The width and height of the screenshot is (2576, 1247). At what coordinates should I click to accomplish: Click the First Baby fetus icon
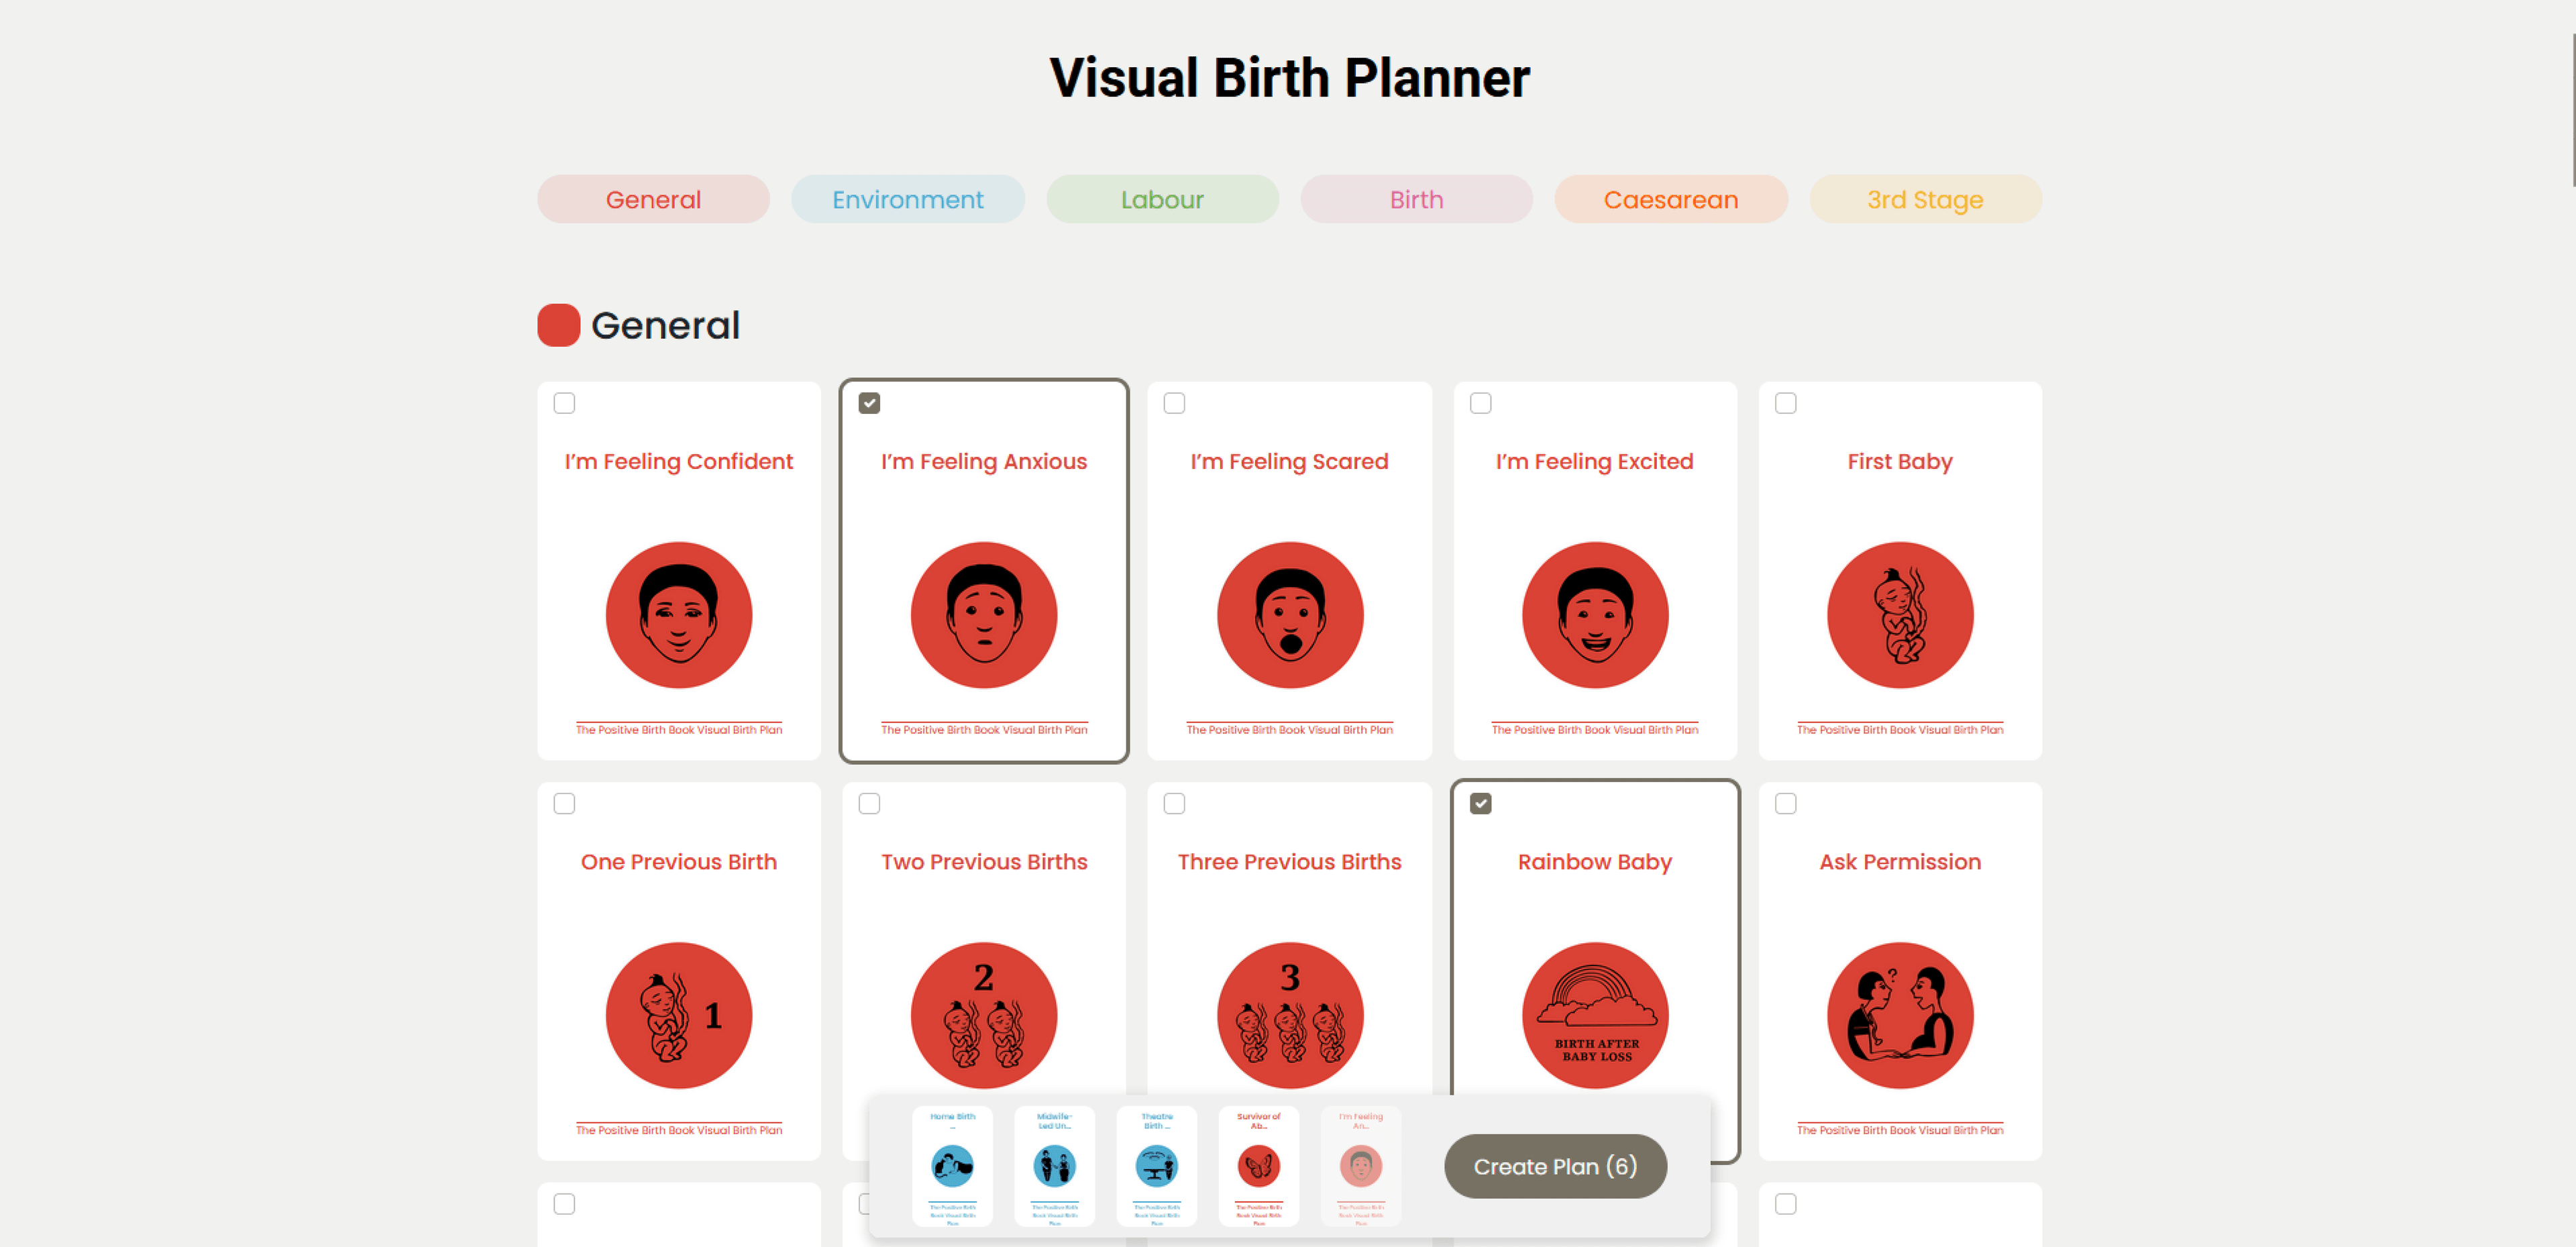[x=1899, y=615]
